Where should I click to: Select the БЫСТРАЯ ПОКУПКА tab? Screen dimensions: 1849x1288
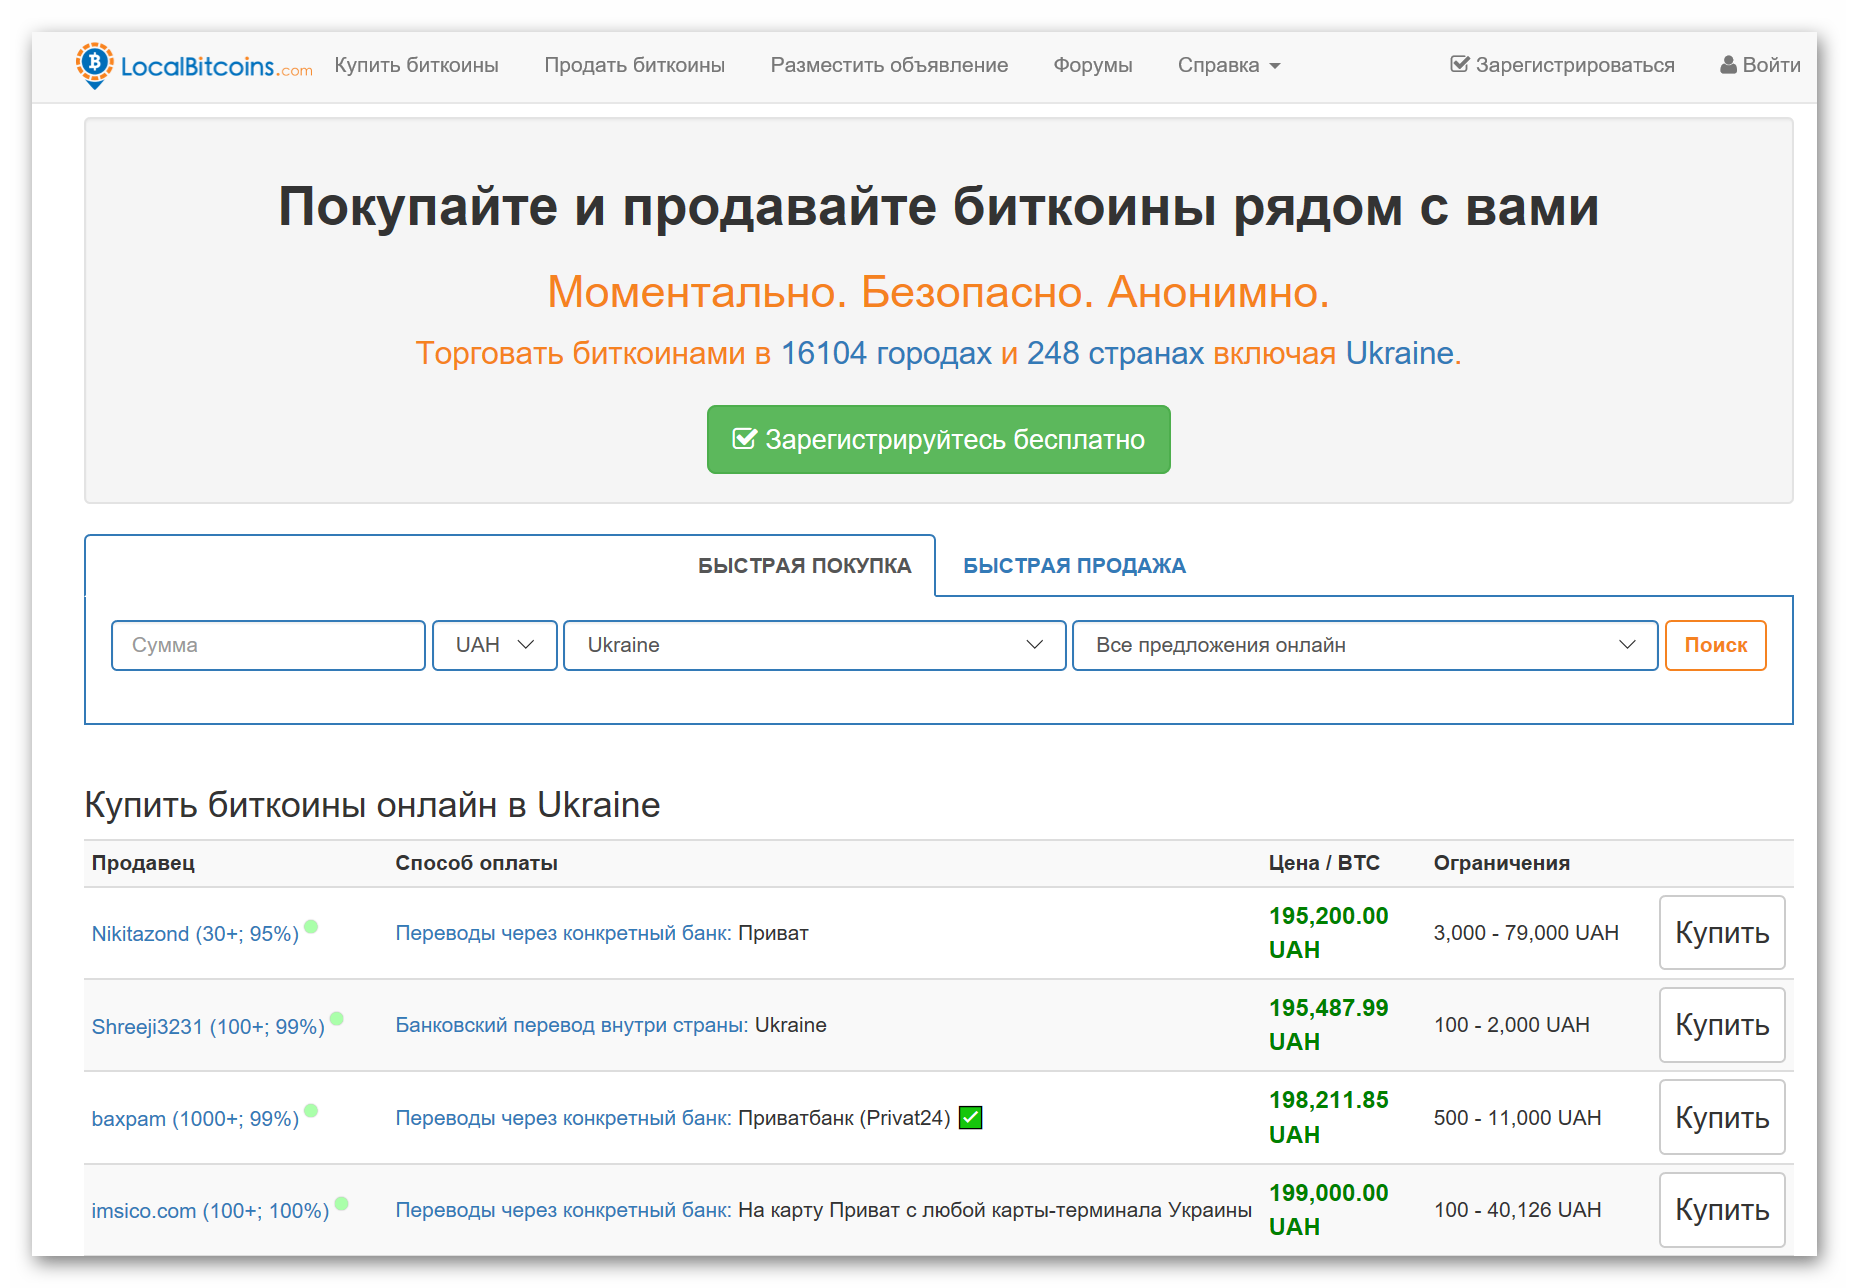[x=804, y=566]
